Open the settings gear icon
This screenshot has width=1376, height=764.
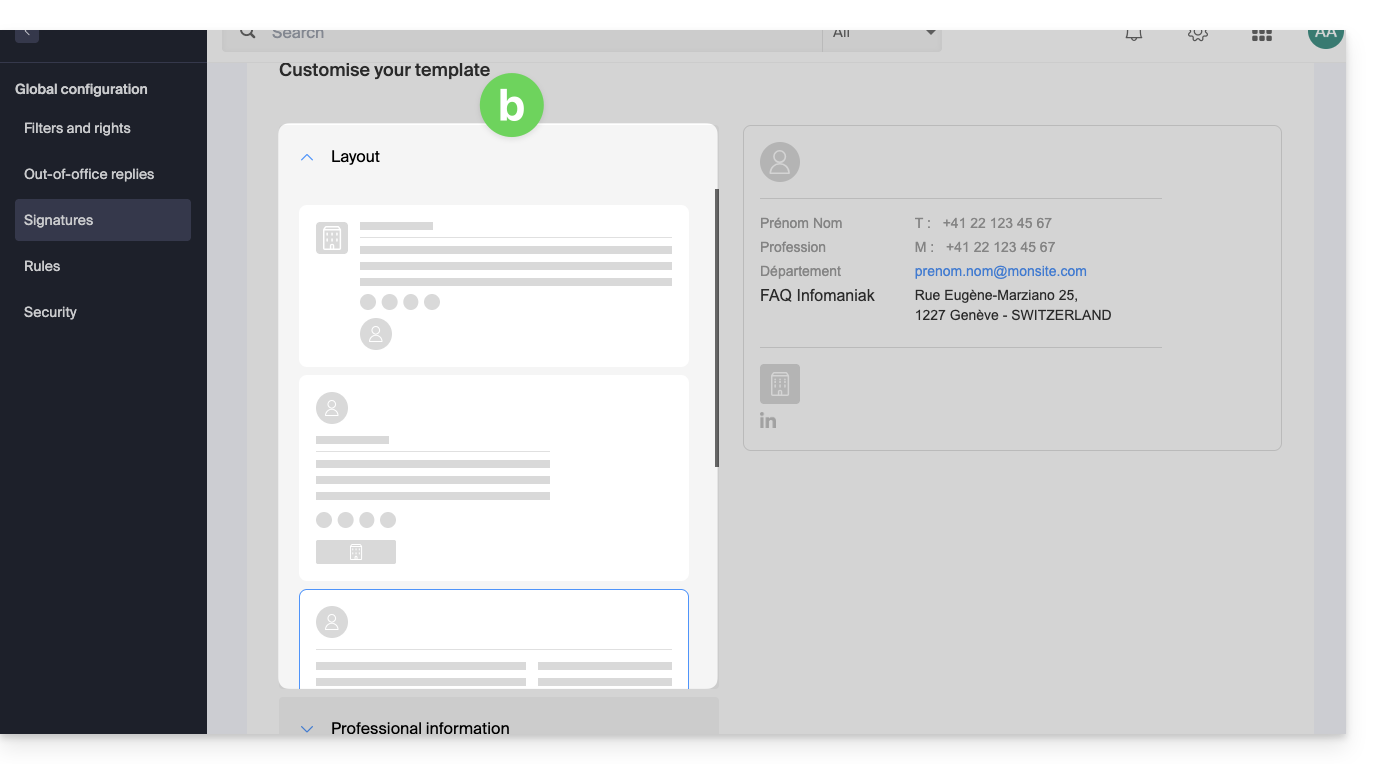tap(1198, 35)
